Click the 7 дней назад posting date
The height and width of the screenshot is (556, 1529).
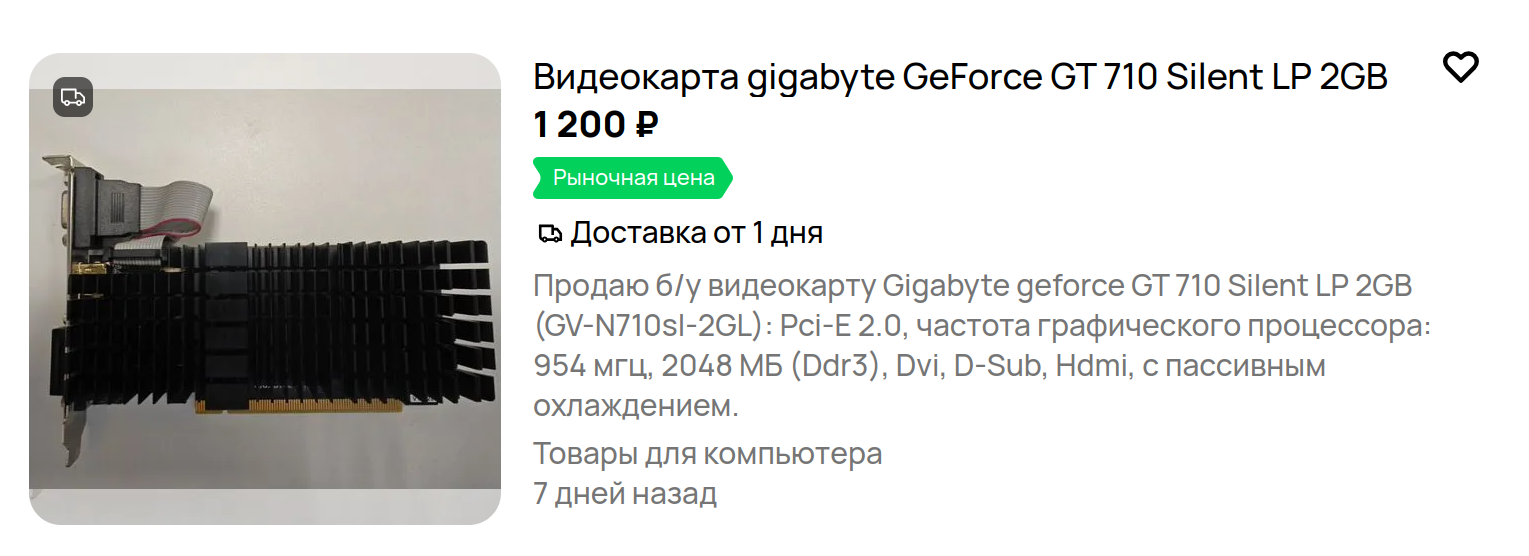pos(625,494)
